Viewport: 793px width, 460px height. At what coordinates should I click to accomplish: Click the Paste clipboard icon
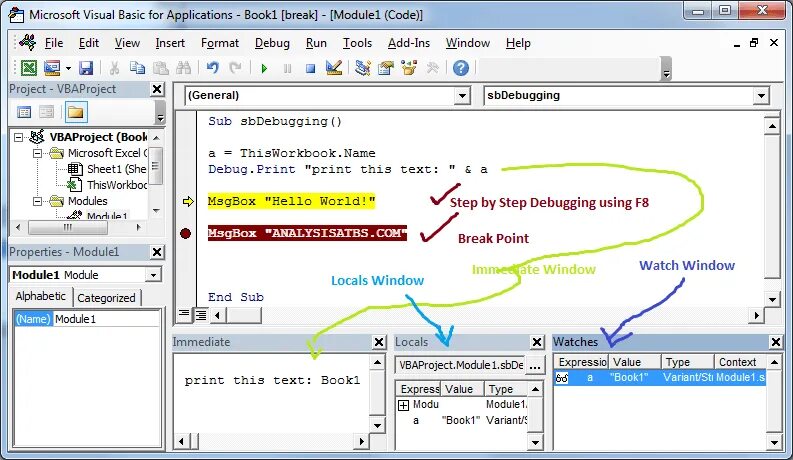tap(161, 68)
